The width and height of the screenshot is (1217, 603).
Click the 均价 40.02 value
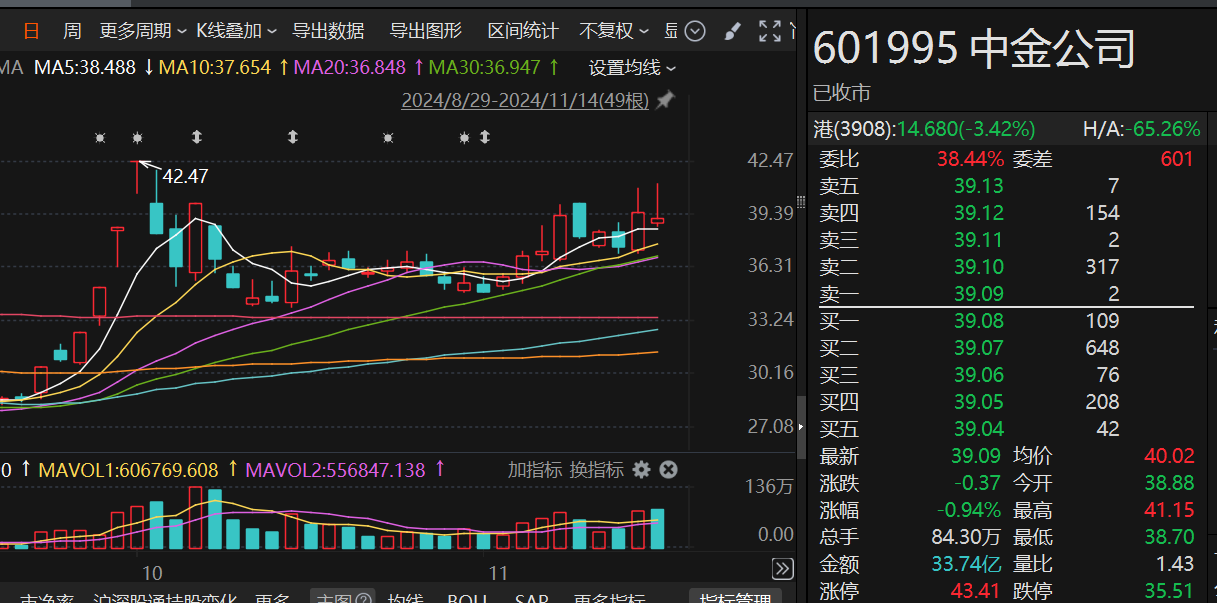(x=1169, y=456)
